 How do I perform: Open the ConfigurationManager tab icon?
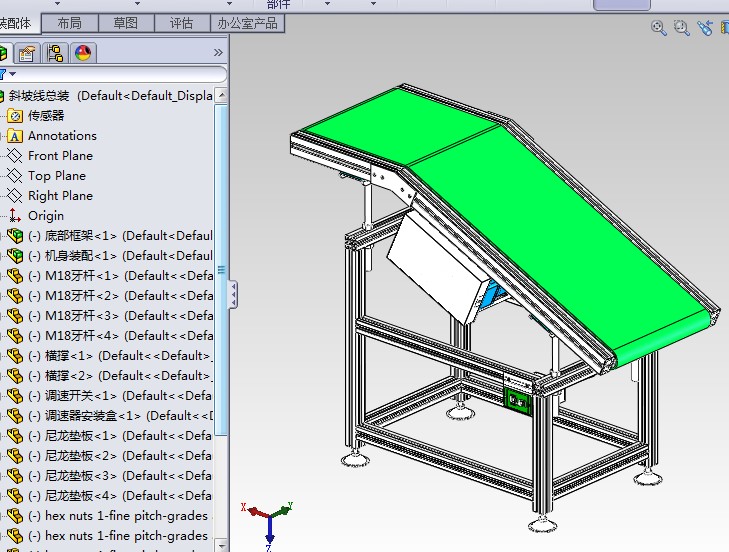point(55,53)
